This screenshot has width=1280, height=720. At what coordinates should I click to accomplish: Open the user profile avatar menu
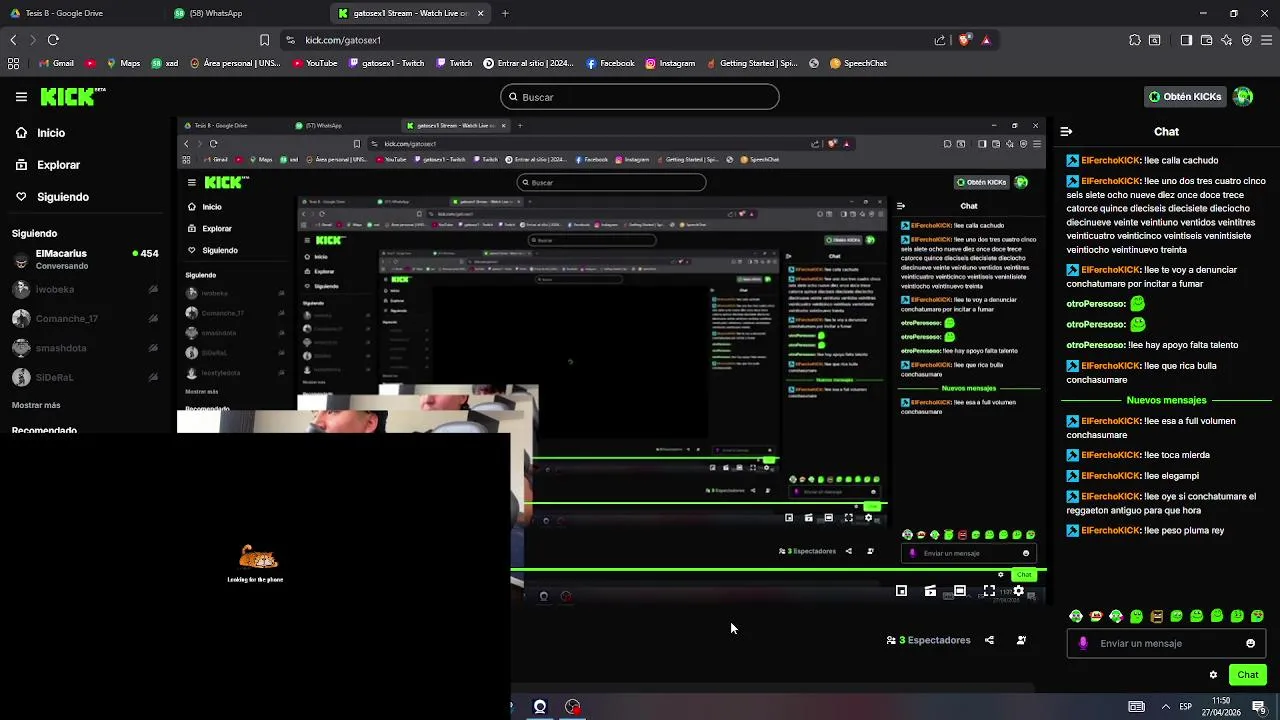click(1243, 97)
